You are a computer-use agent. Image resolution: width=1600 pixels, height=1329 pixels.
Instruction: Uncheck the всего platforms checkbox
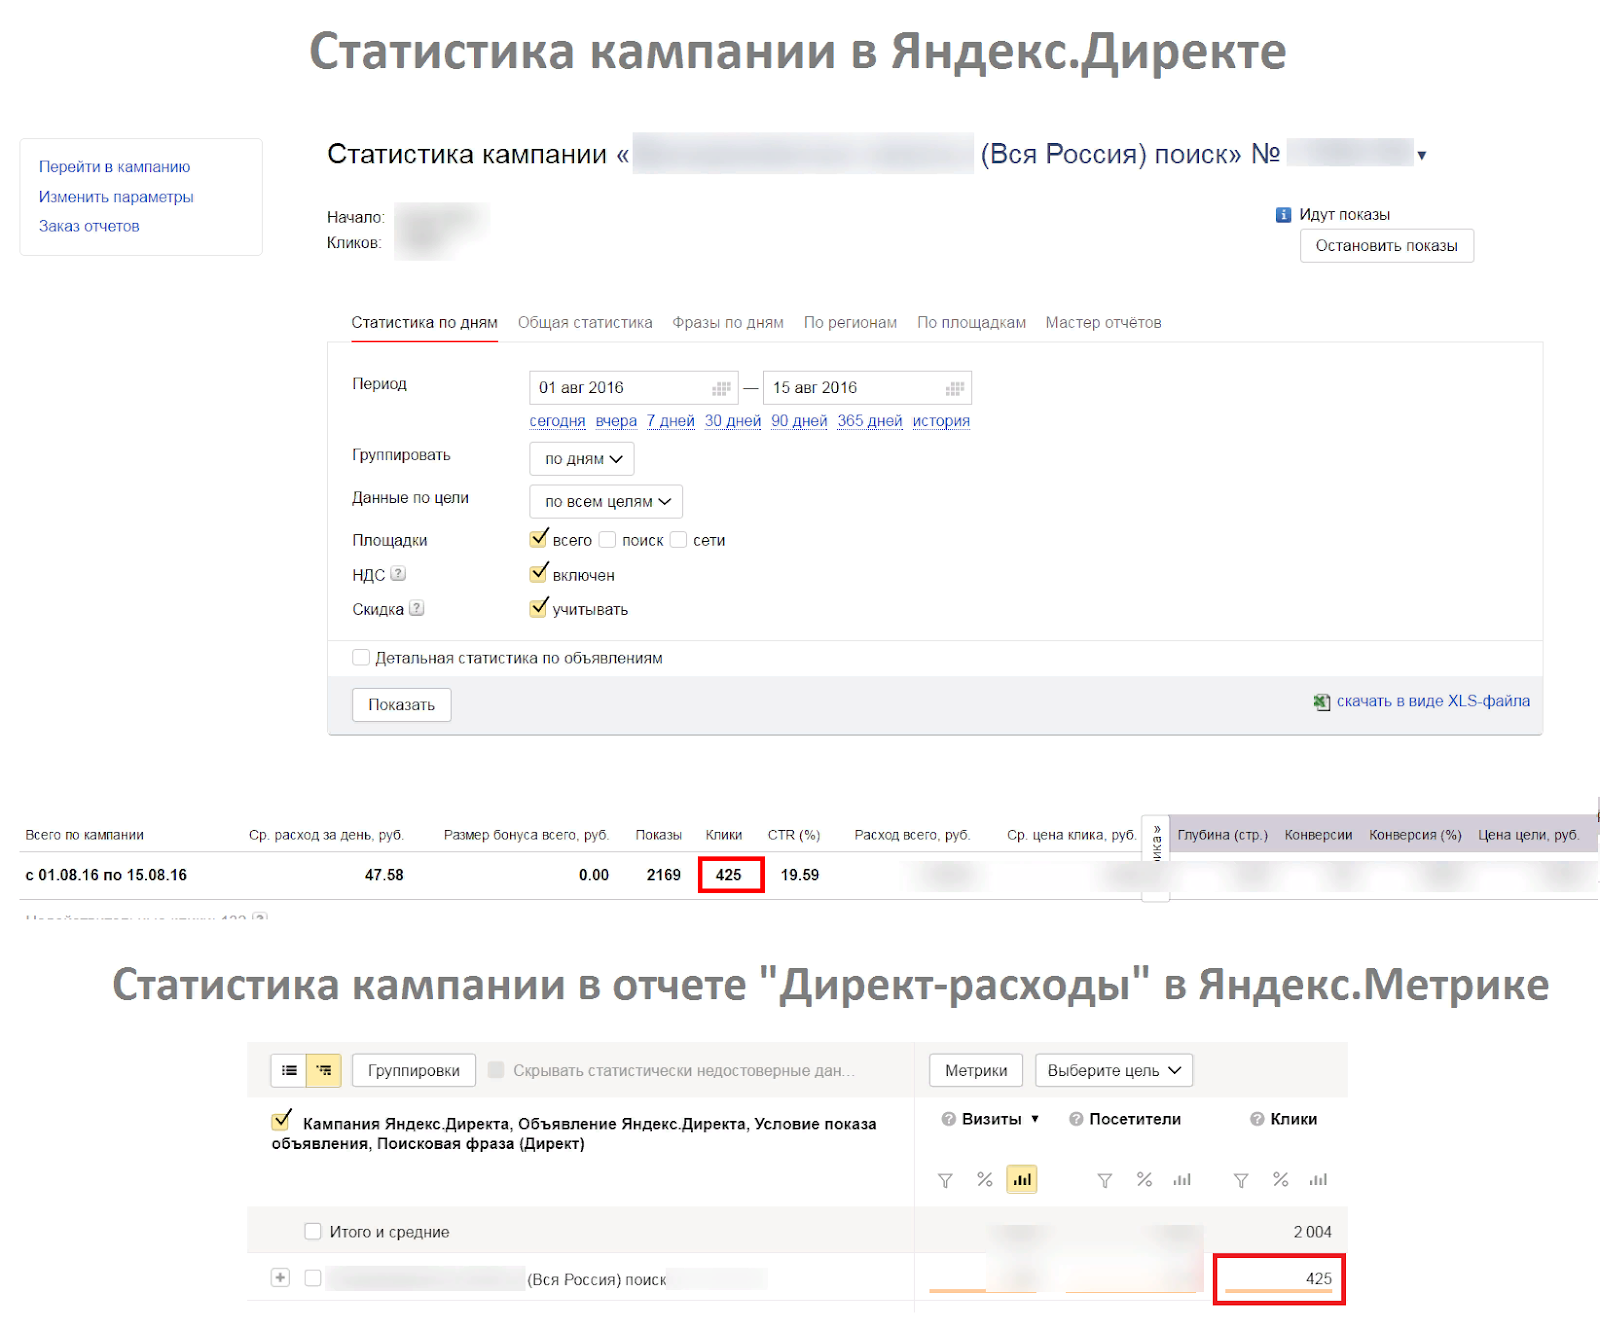coord(539,539)
